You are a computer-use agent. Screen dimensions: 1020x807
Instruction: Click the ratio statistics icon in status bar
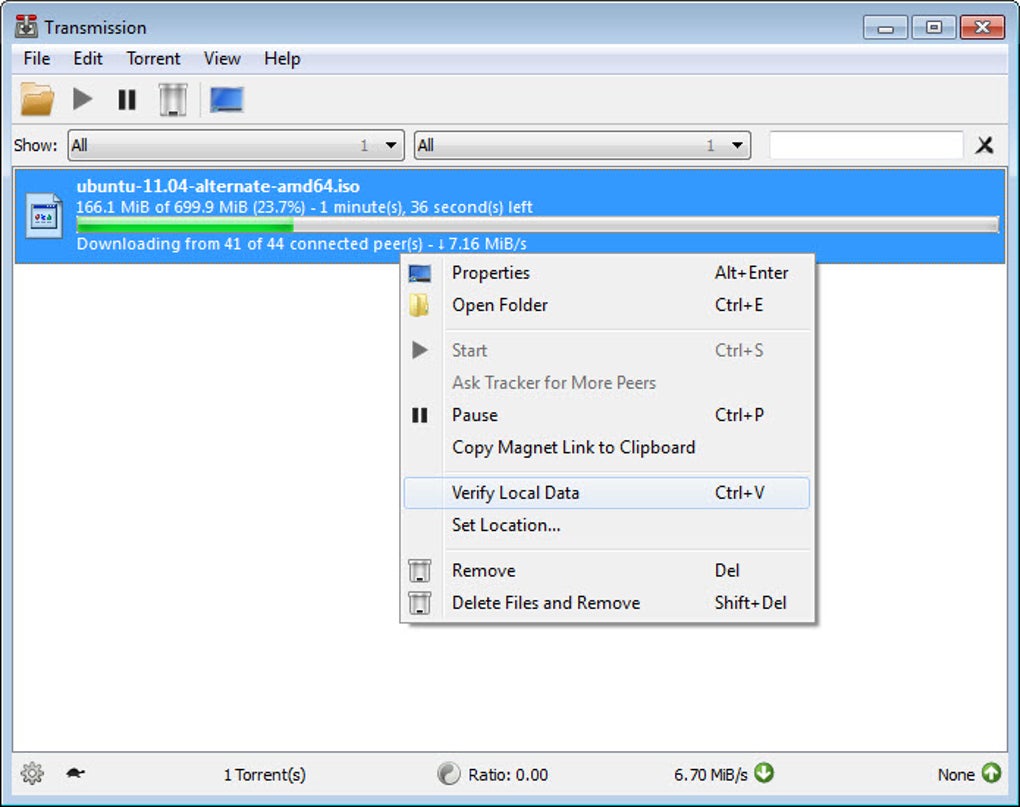[x=448, y=773]
